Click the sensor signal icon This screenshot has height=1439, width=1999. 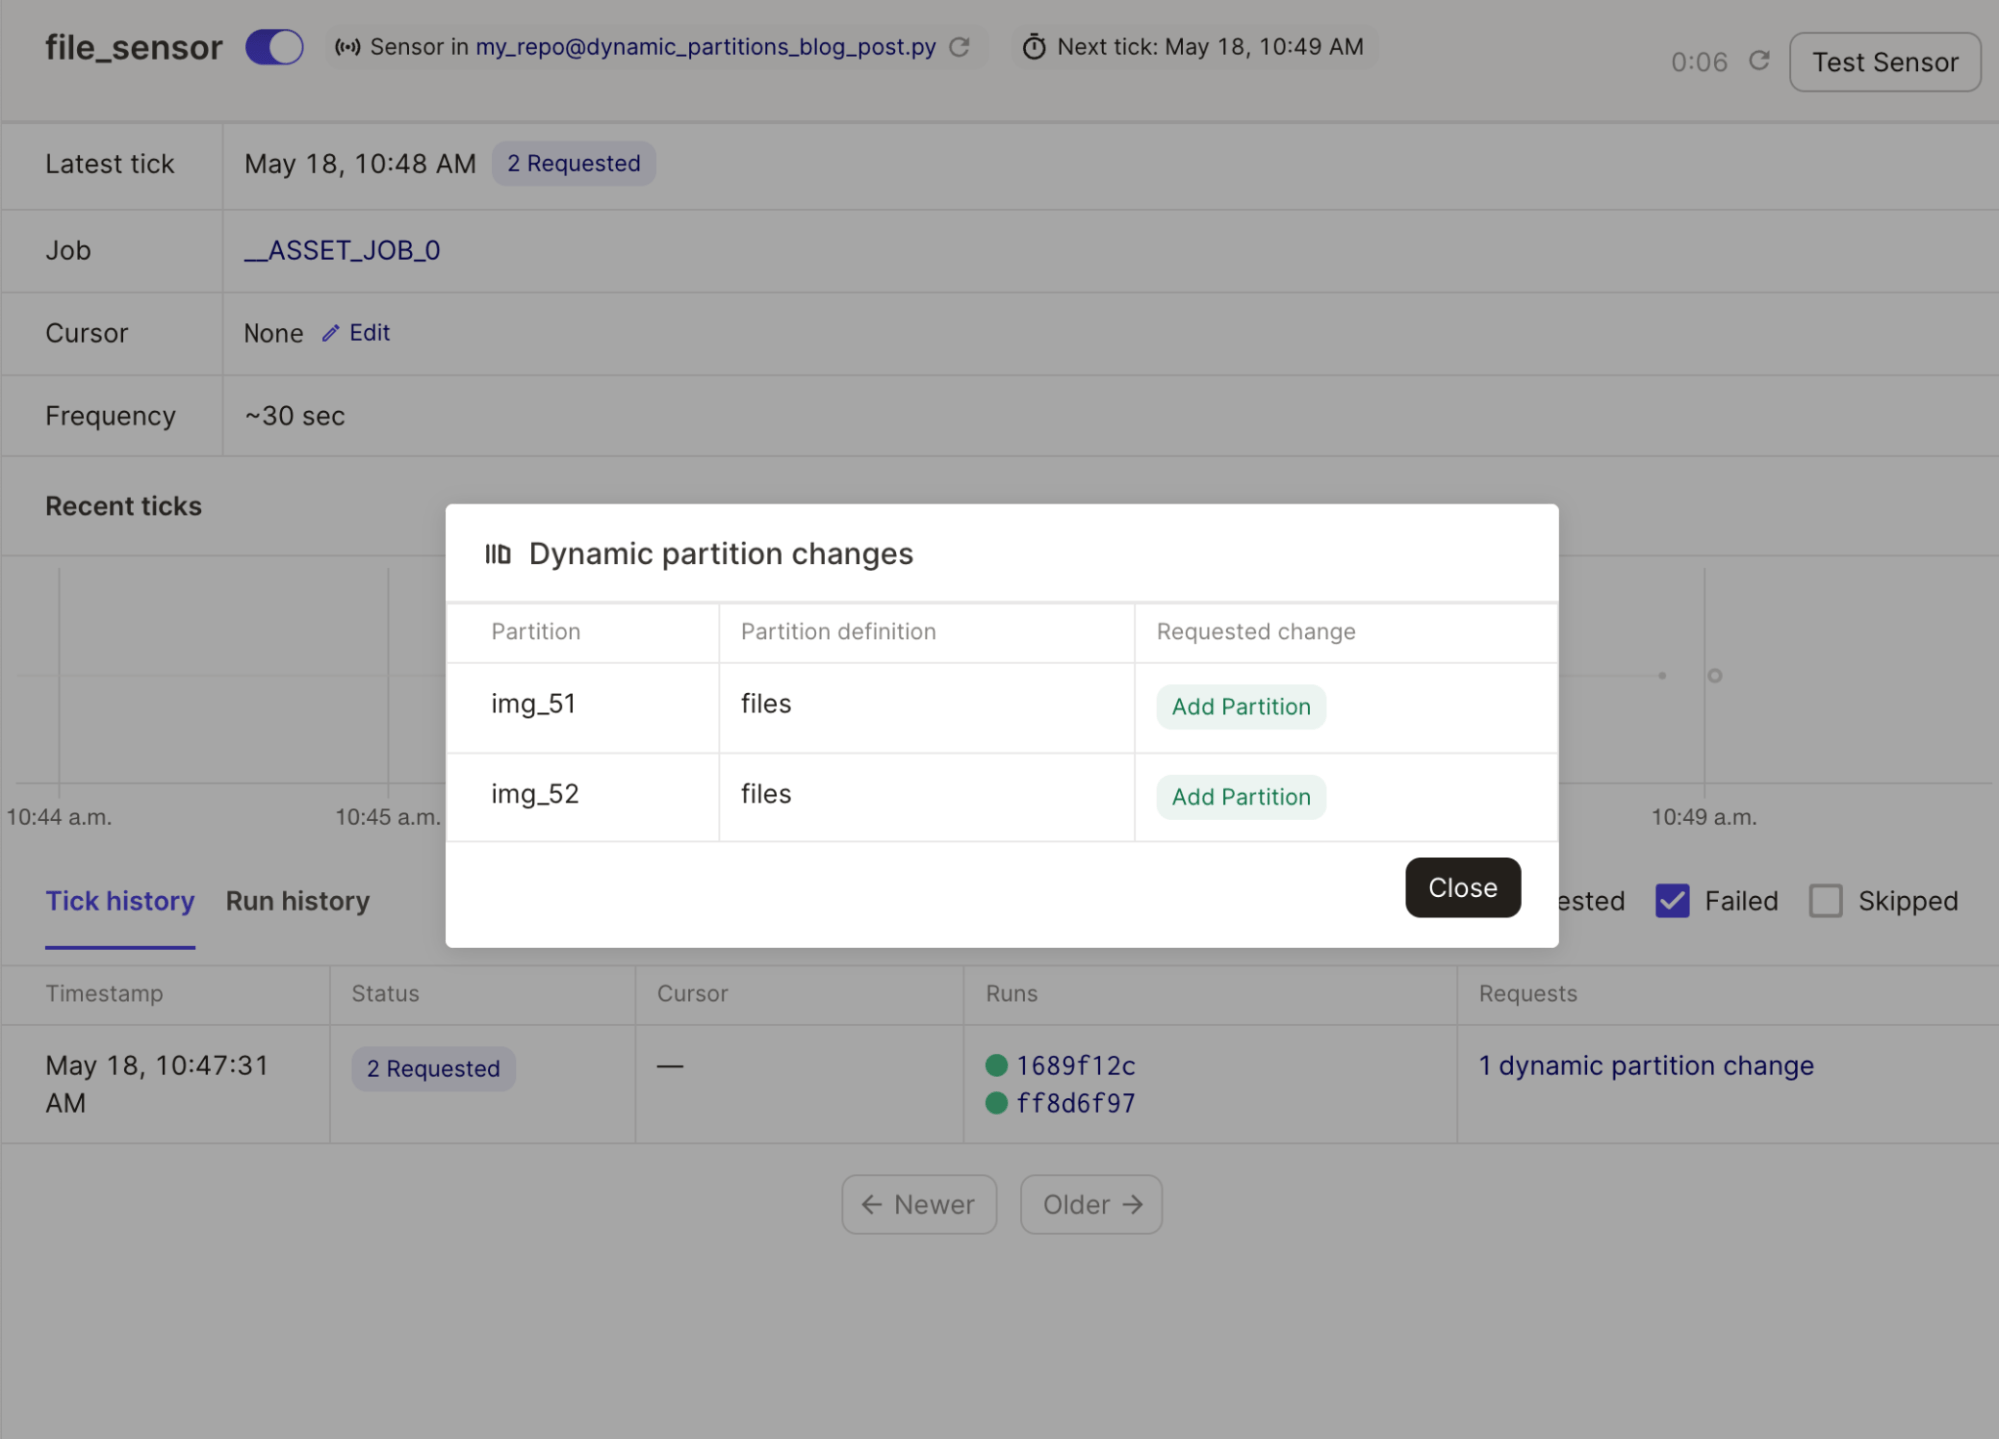click(347, 47)
